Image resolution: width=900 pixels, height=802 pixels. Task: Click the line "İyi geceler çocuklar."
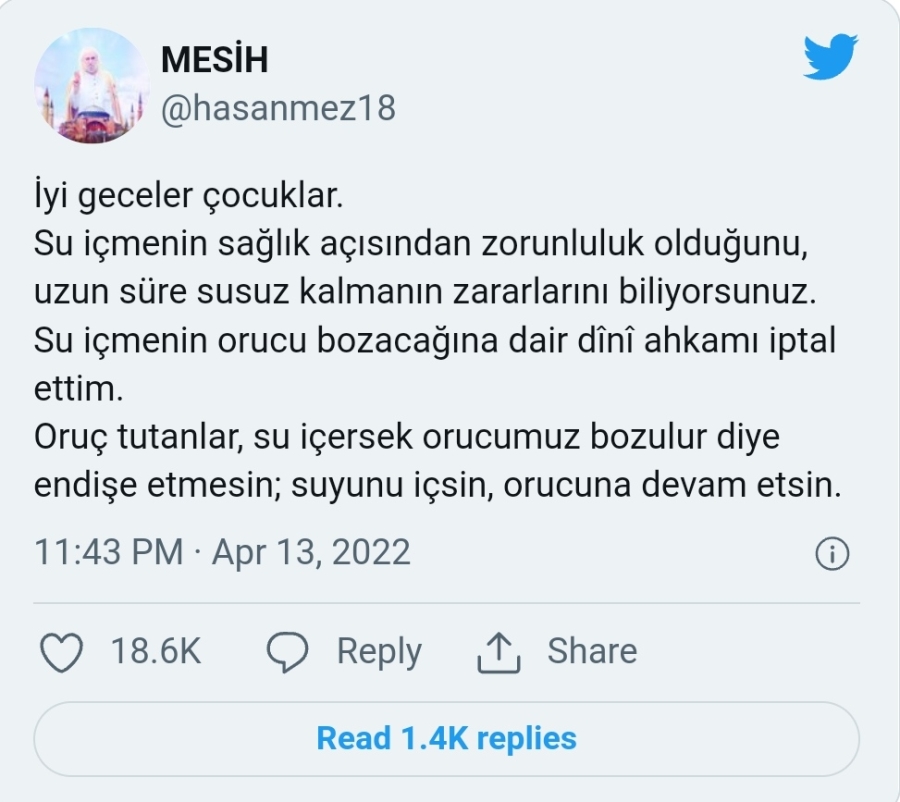189,196
